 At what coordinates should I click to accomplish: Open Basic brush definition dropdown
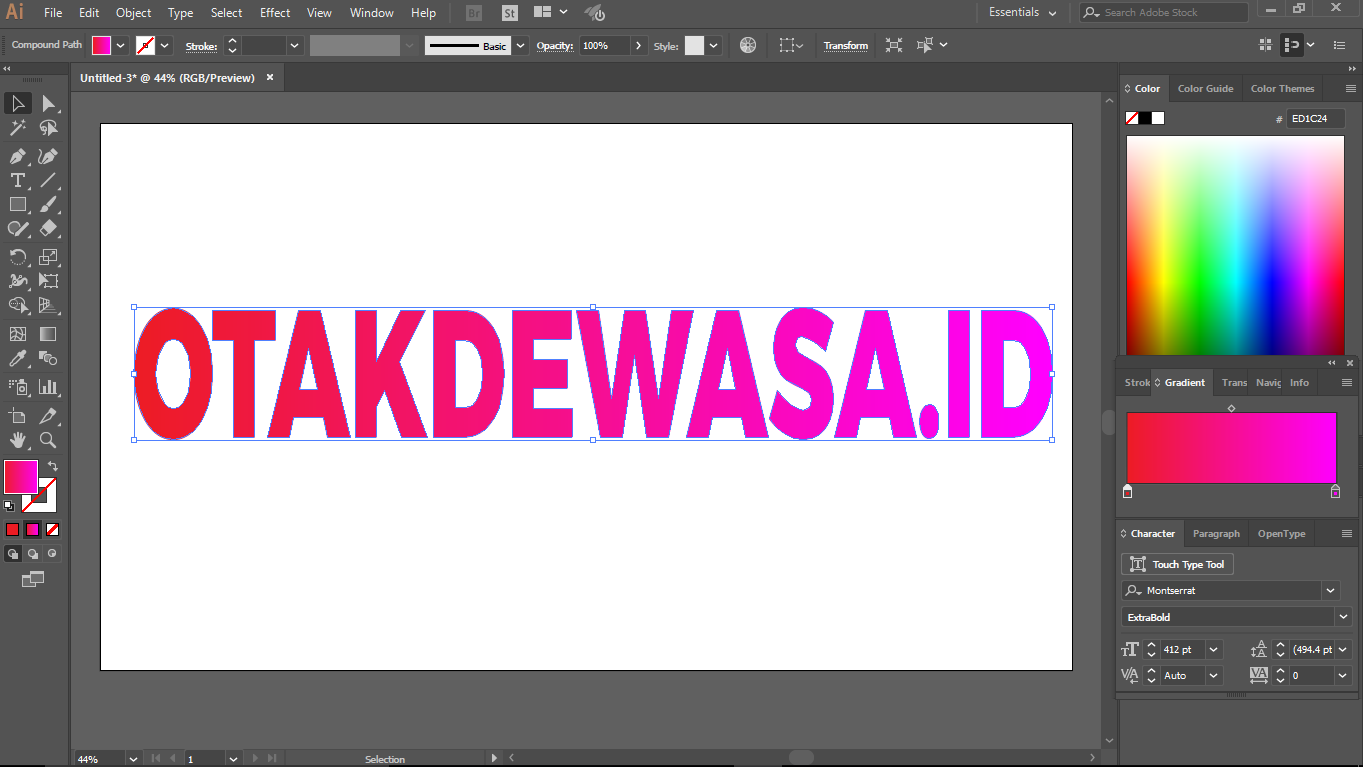[520, 45]
